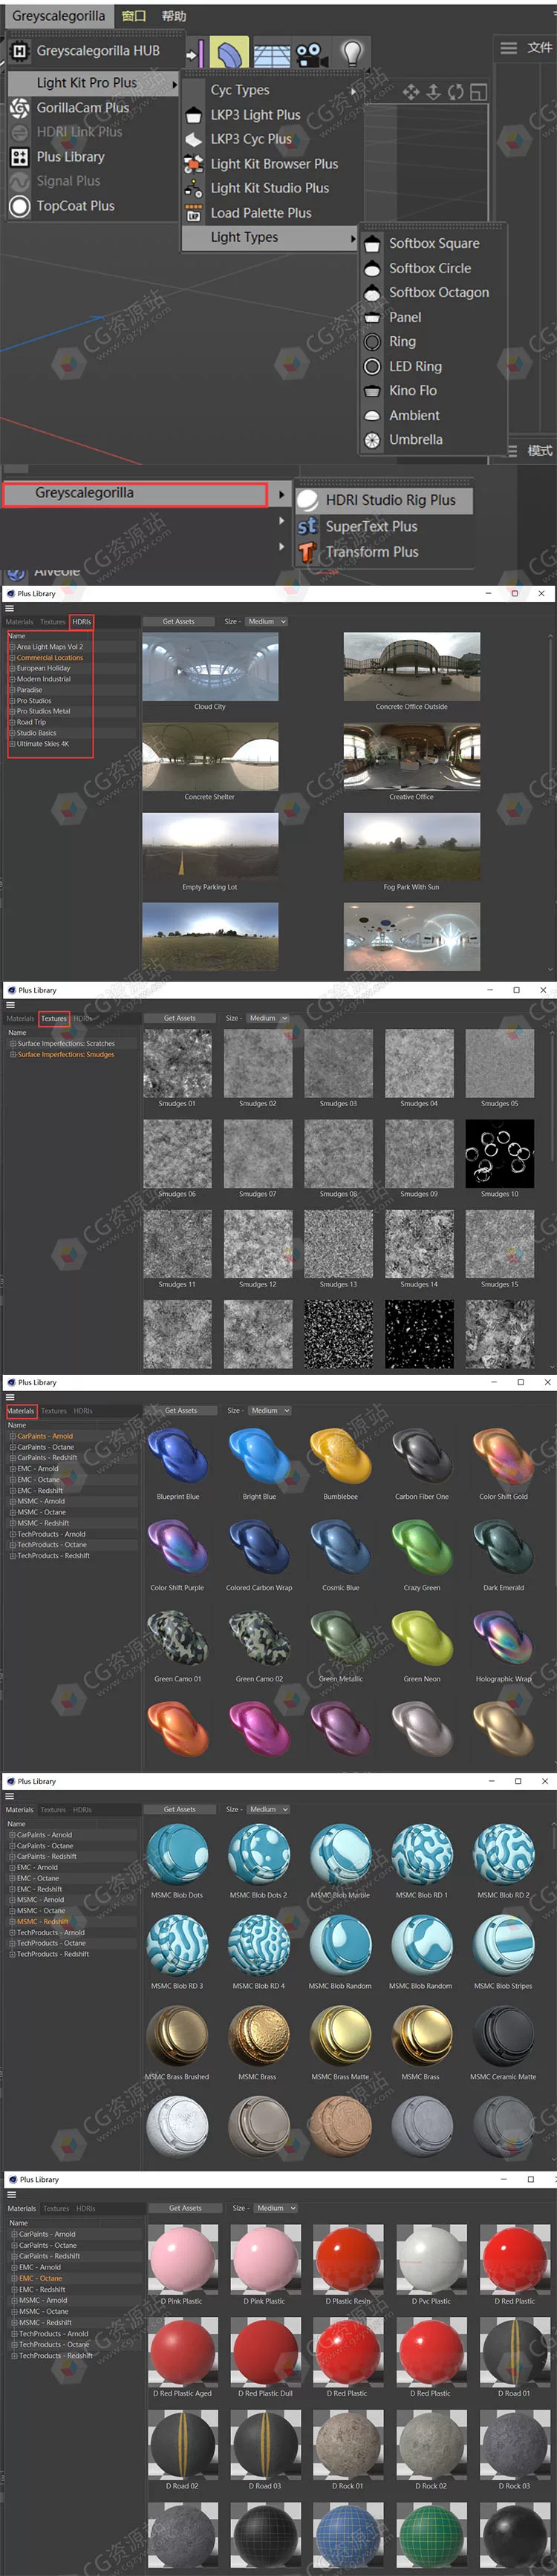
Task: Open Size dropdown in Smudges textures window
Action: pos(268,1019)
